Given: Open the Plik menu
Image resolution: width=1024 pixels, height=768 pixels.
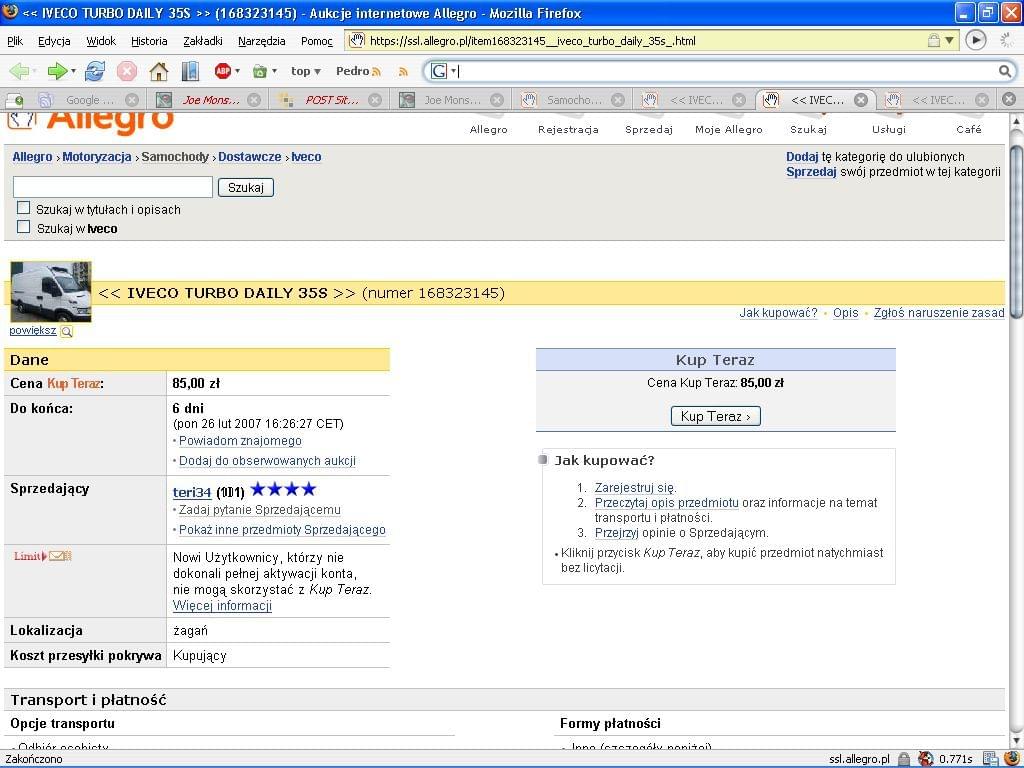Looking at the screenshot, I should pyautogui.click(x=15, y=41).
